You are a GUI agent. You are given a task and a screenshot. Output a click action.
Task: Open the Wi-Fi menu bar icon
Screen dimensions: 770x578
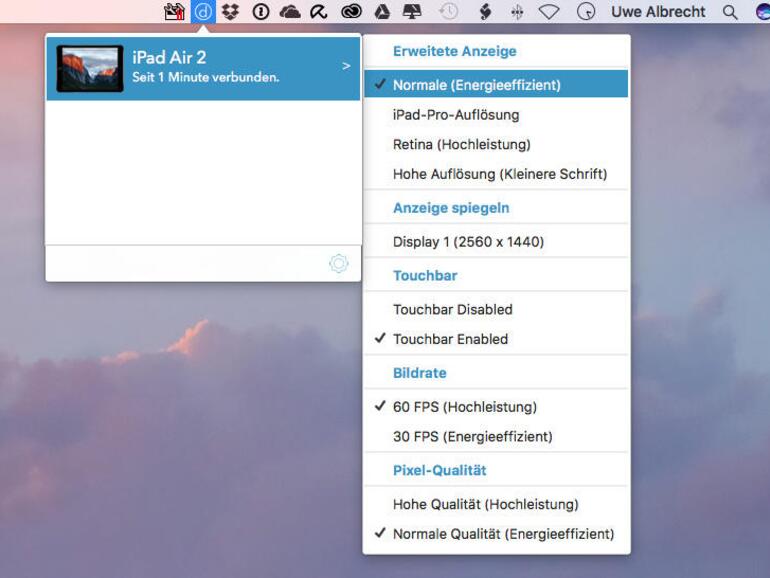tap(549, 12)
